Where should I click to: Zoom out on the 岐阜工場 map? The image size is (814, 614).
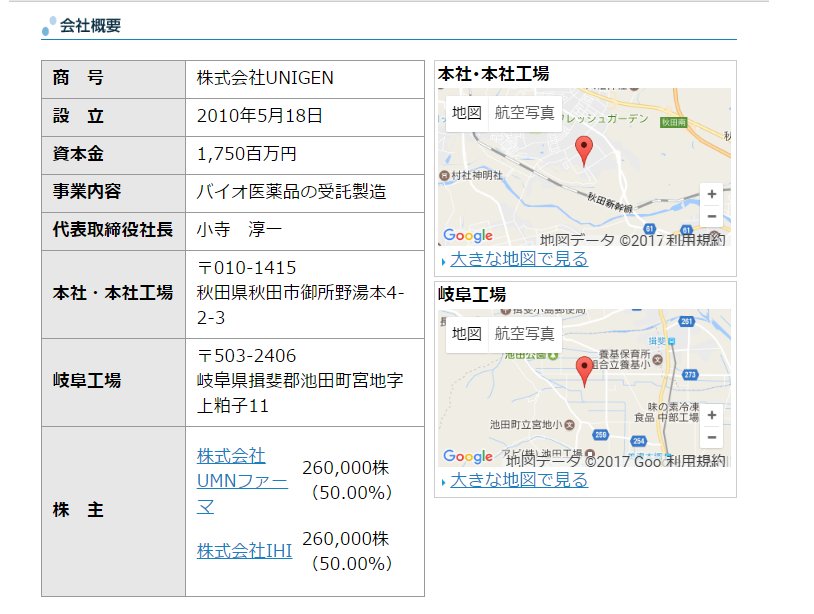click(712, 437)
